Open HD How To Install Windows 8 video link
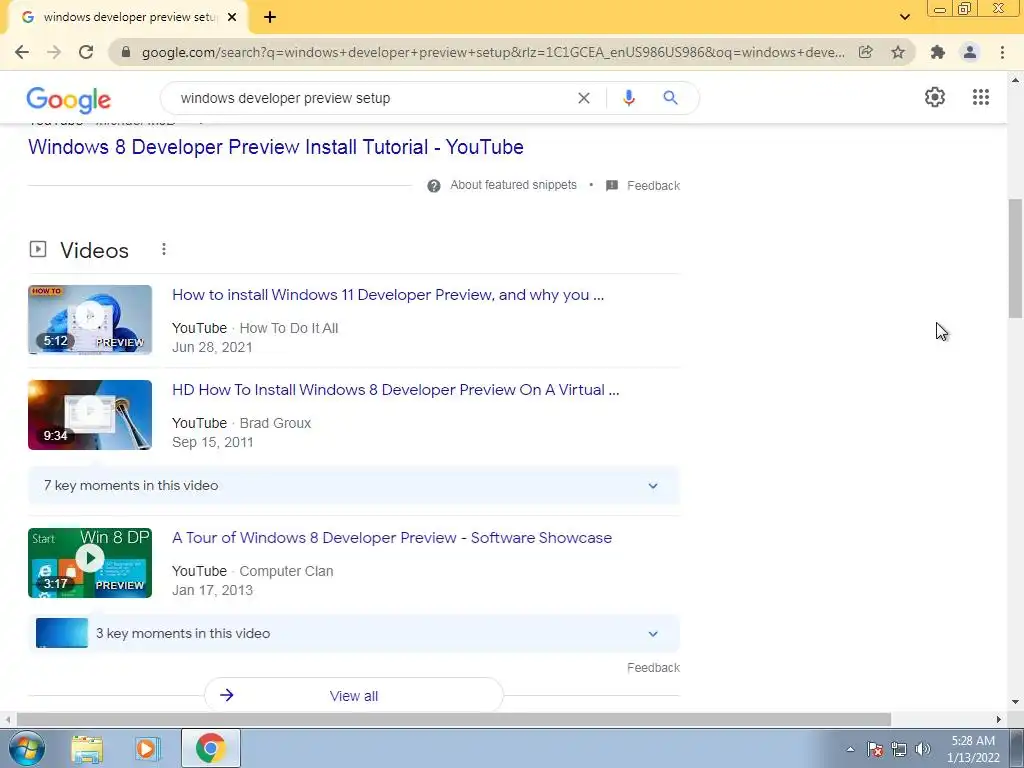The image size is (1024, 768). (396, 390)
